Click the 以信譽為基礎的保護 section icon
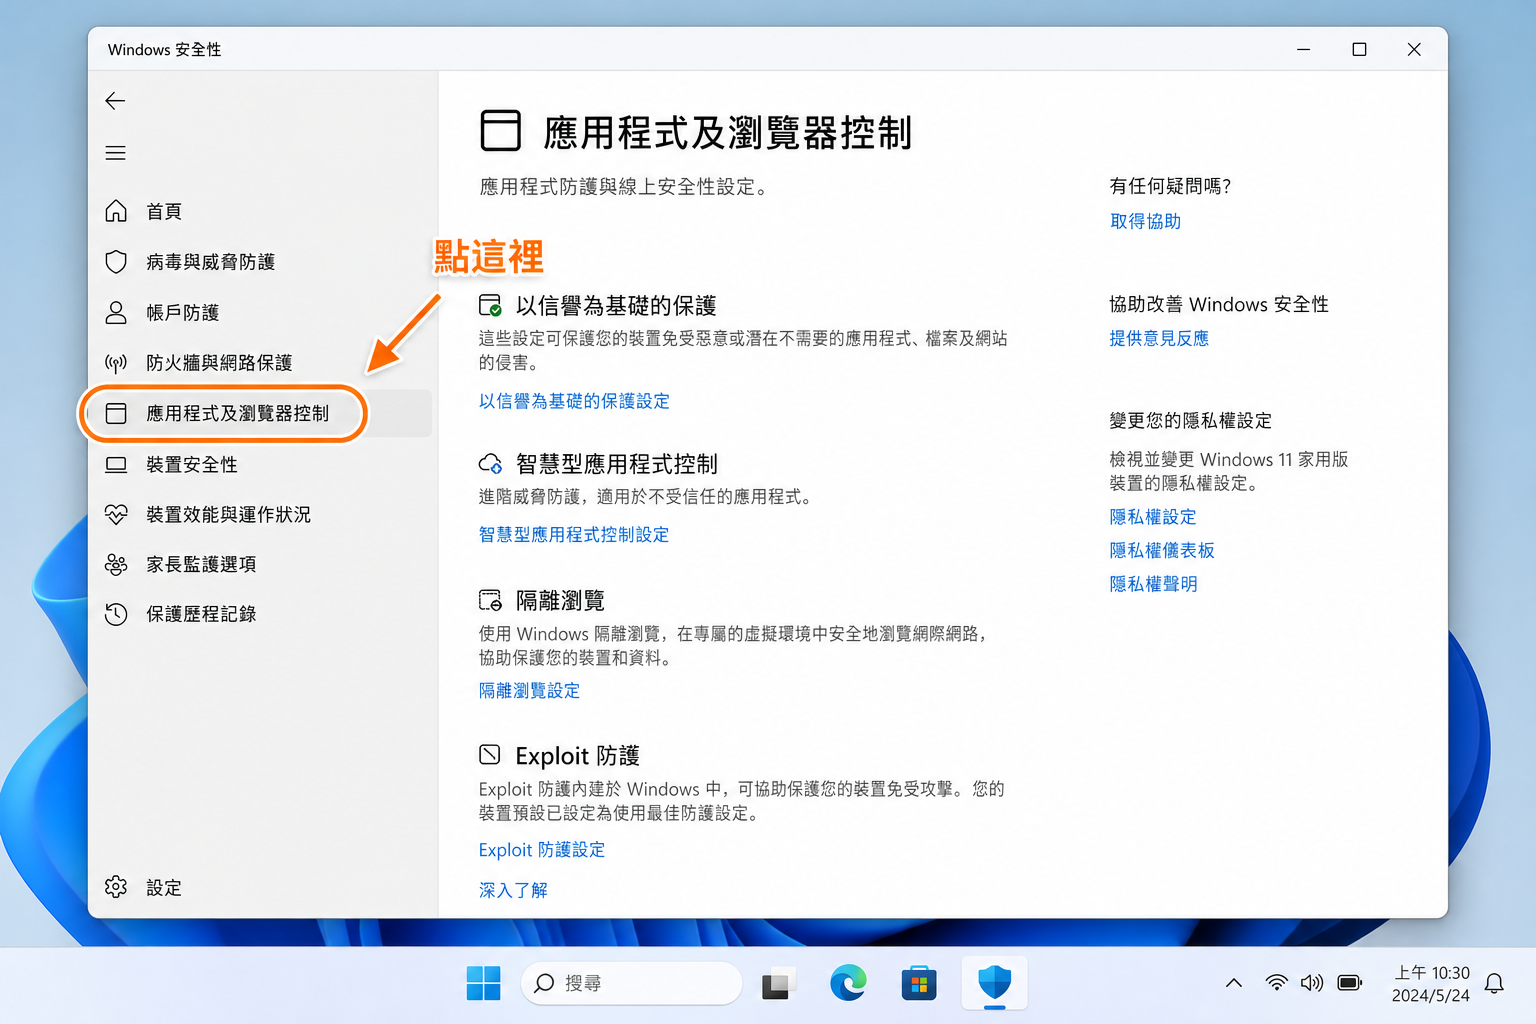 (490, 305)
